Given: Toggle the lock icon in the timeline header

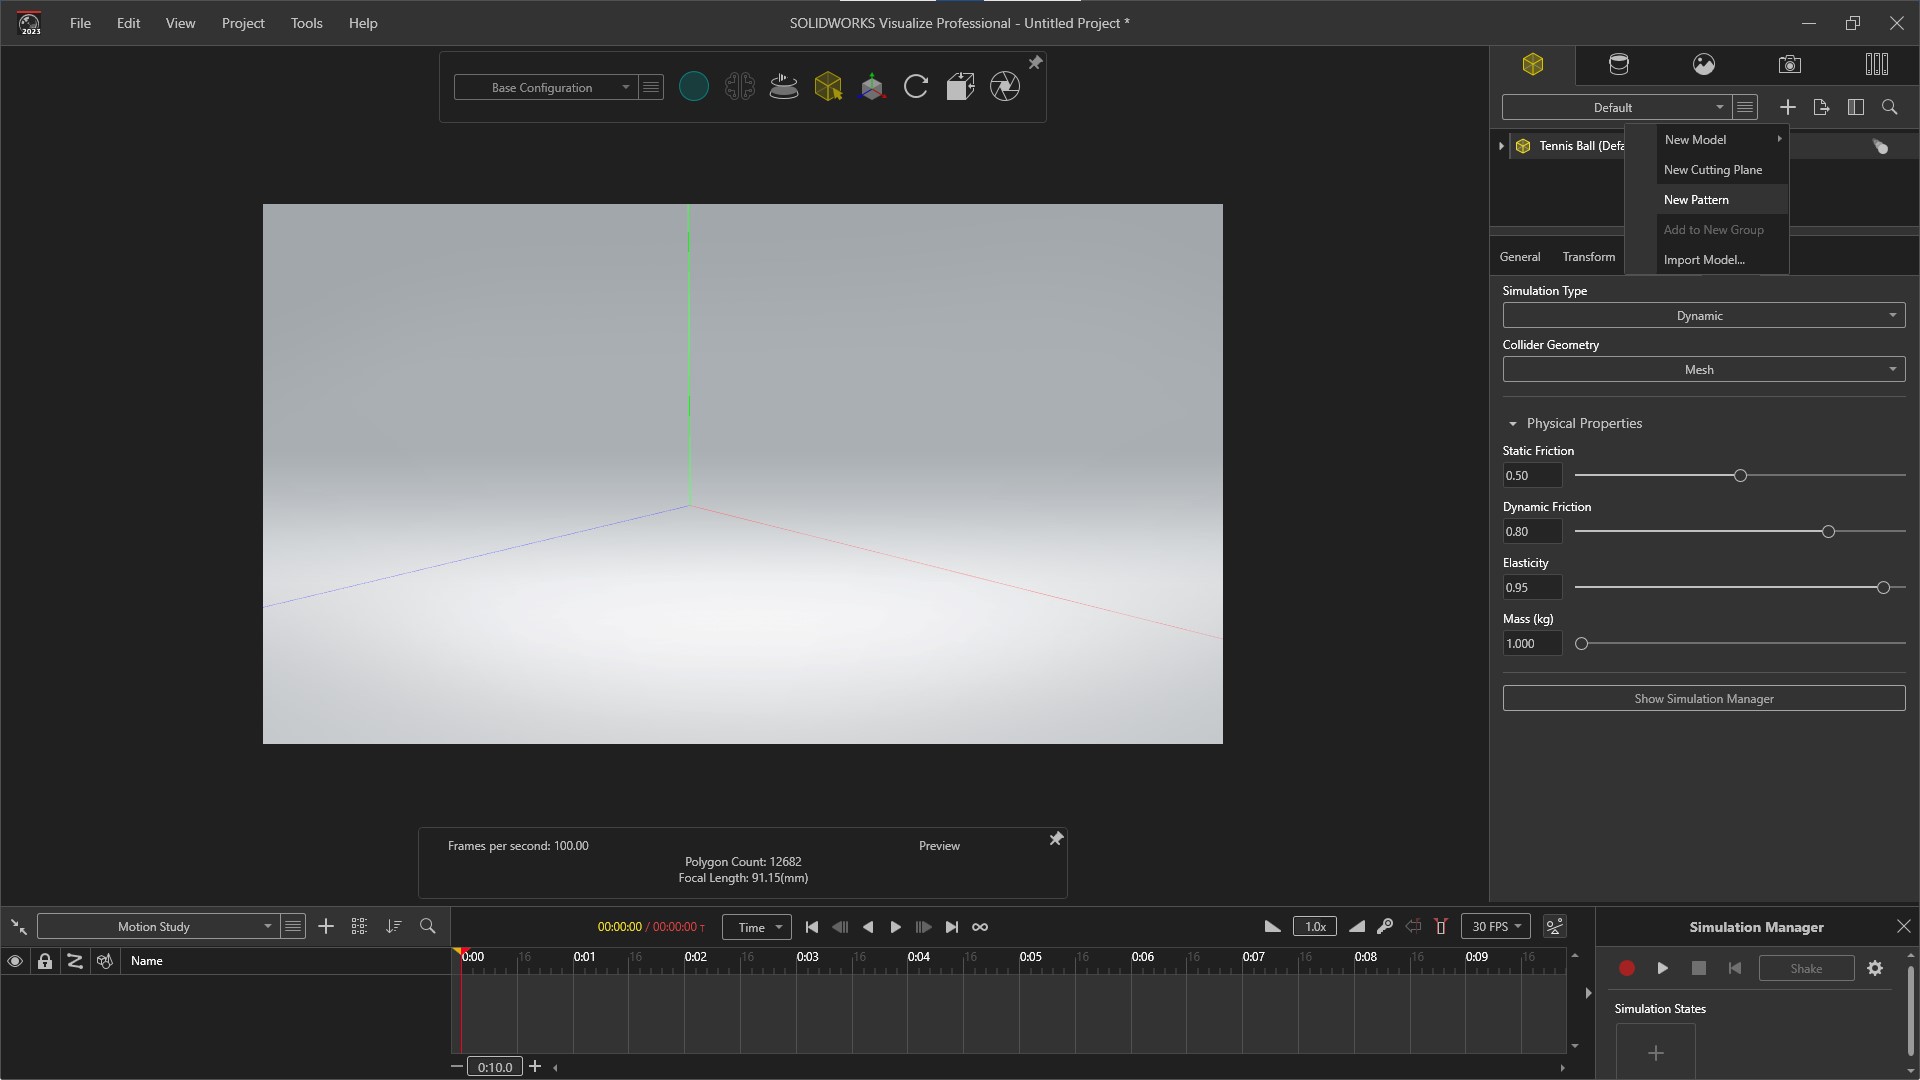Looking at the screenshot, I should coord(44,961).
